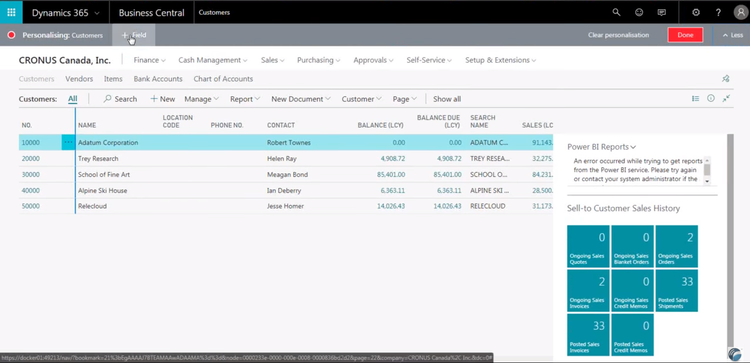Expand the Finance menu
The width and height of the screenshot is (750, 363).
click(x=149, y=60)
